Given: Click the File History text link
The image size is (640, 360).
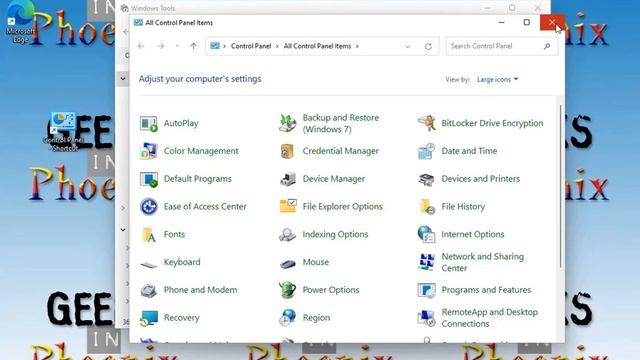Looking at the screenshot, I should point(463,207).
